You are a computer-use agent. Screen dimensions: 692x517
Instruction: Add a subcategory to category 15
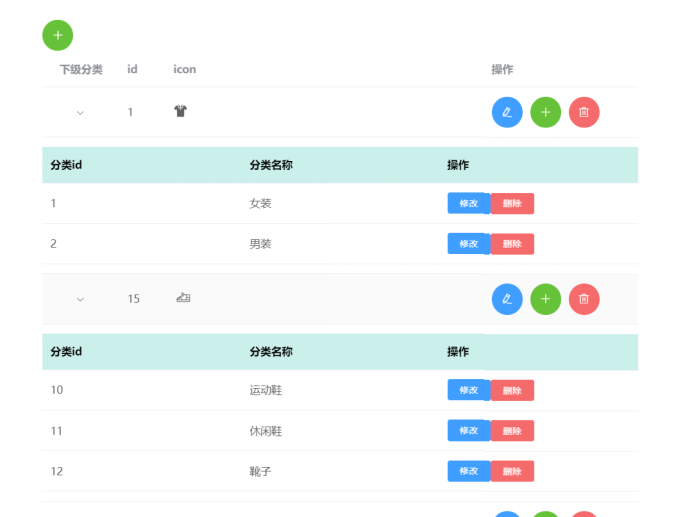click(x=545, y=299)
